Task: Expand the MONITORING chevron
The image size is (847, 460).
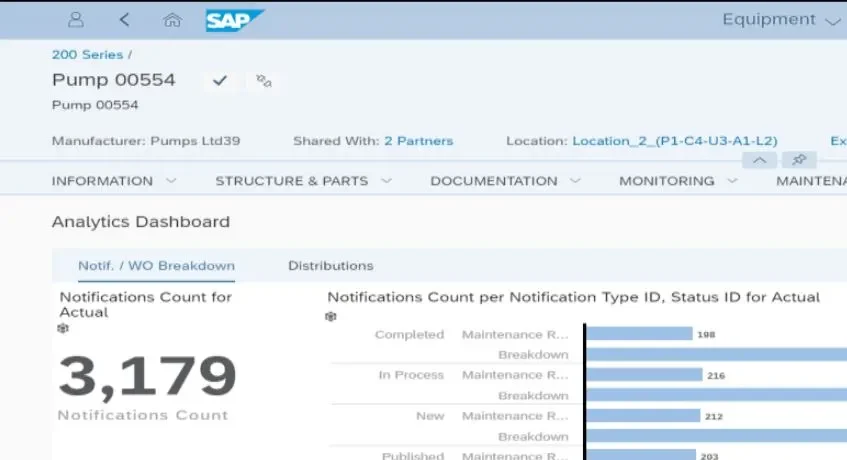Action: click(732, 180)
